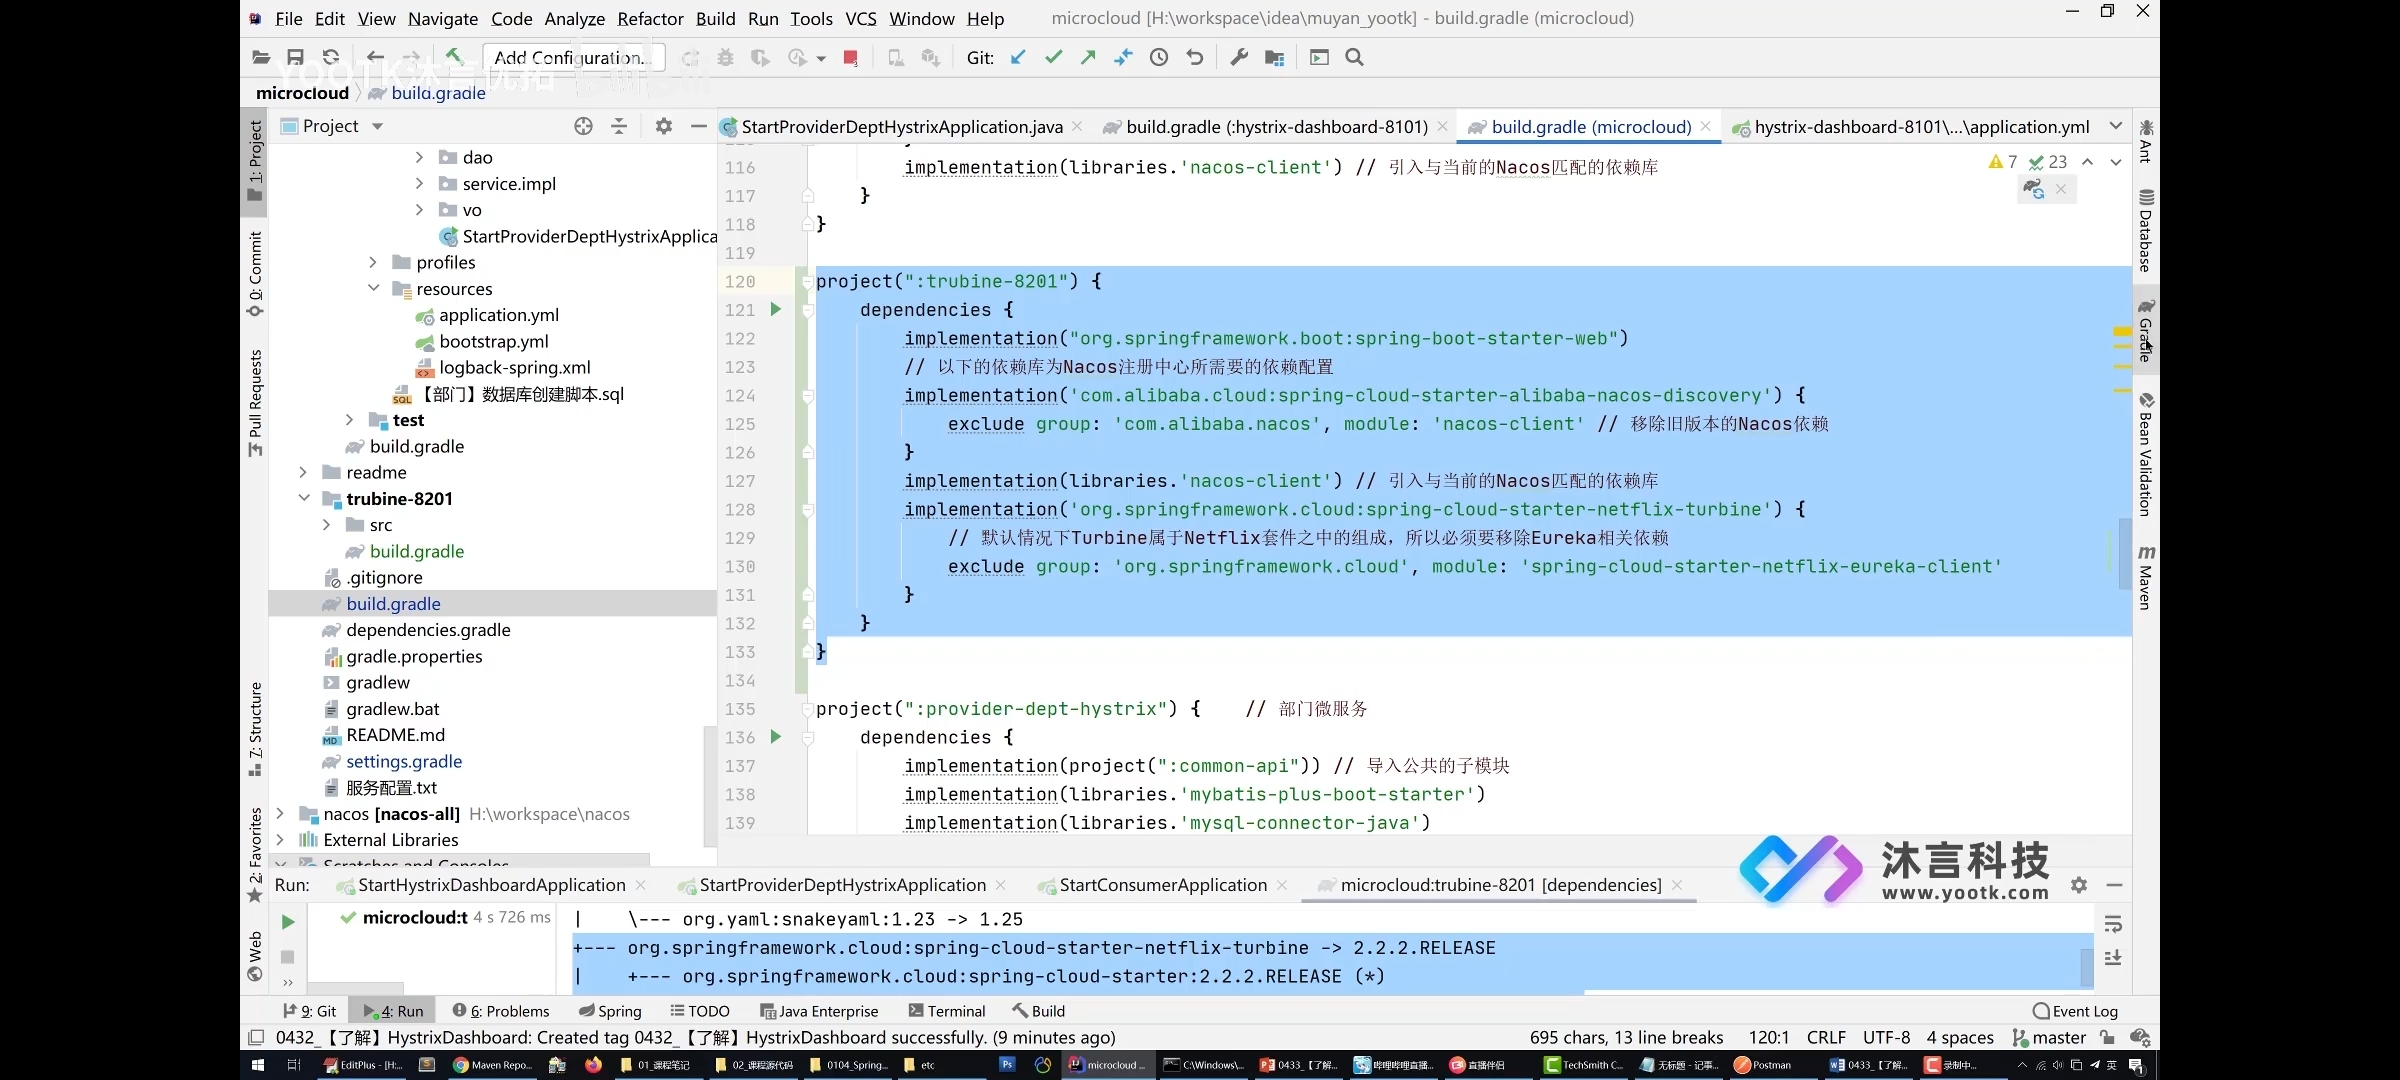This screenshot has height=1080, width=2400.
Task: Open the Database side tool window
Action: point(2146,230)
